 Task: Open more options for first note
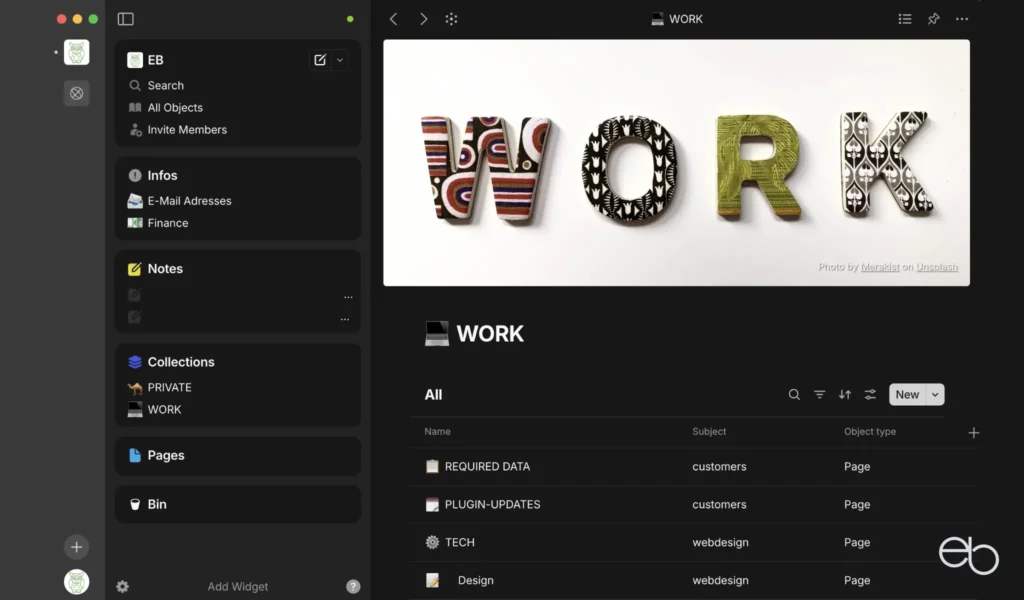[348, 297]
